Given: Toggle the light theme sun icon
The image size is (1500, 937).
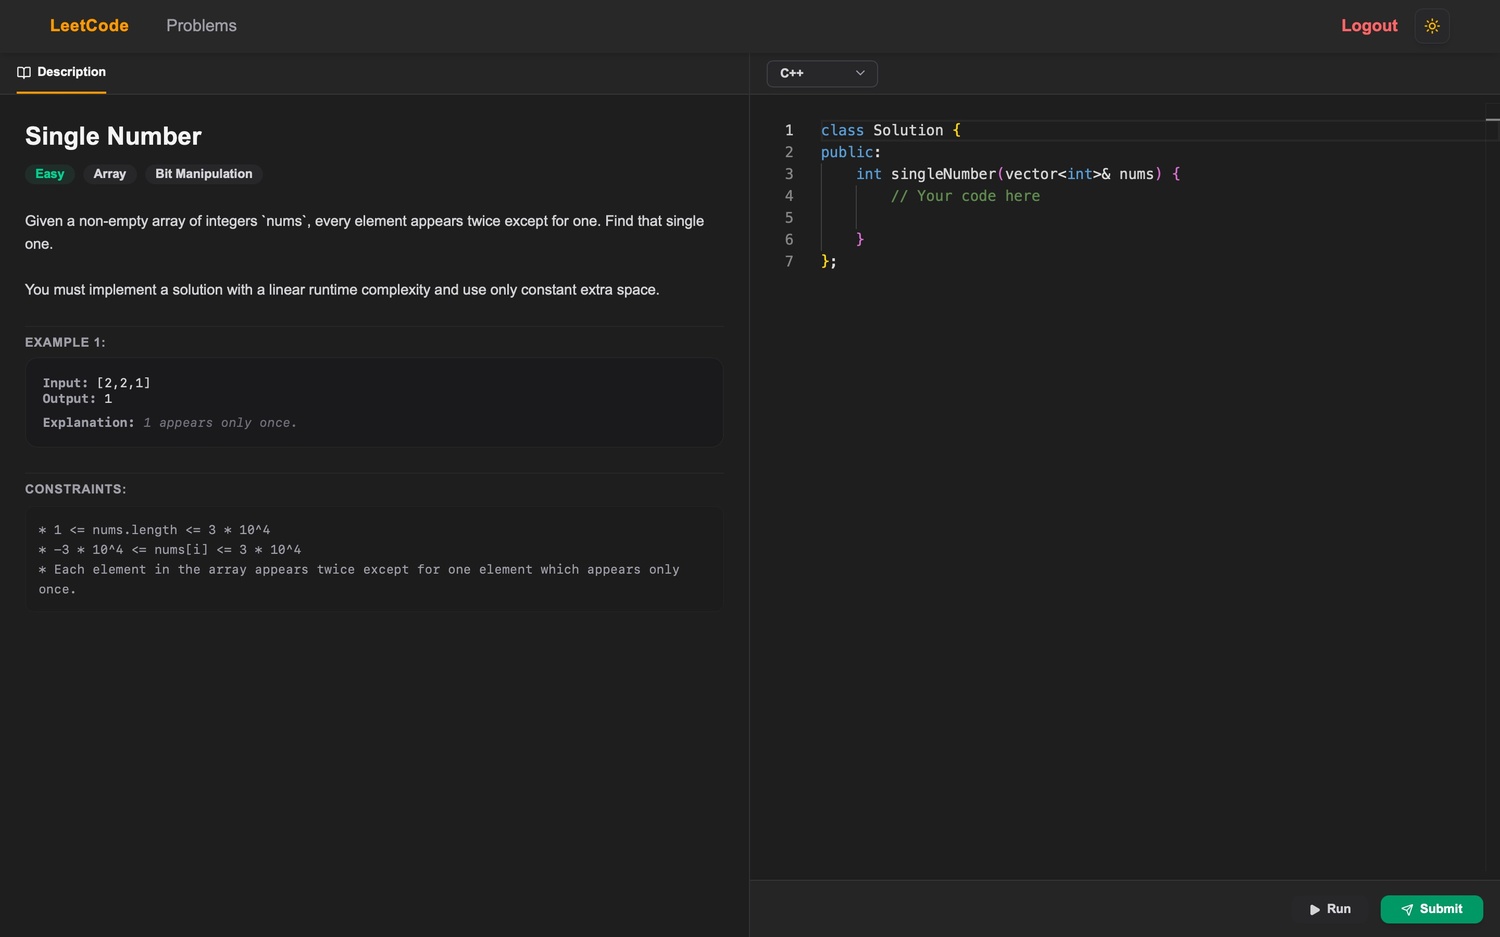Looking at the screenshot, I should point(1432,26).
